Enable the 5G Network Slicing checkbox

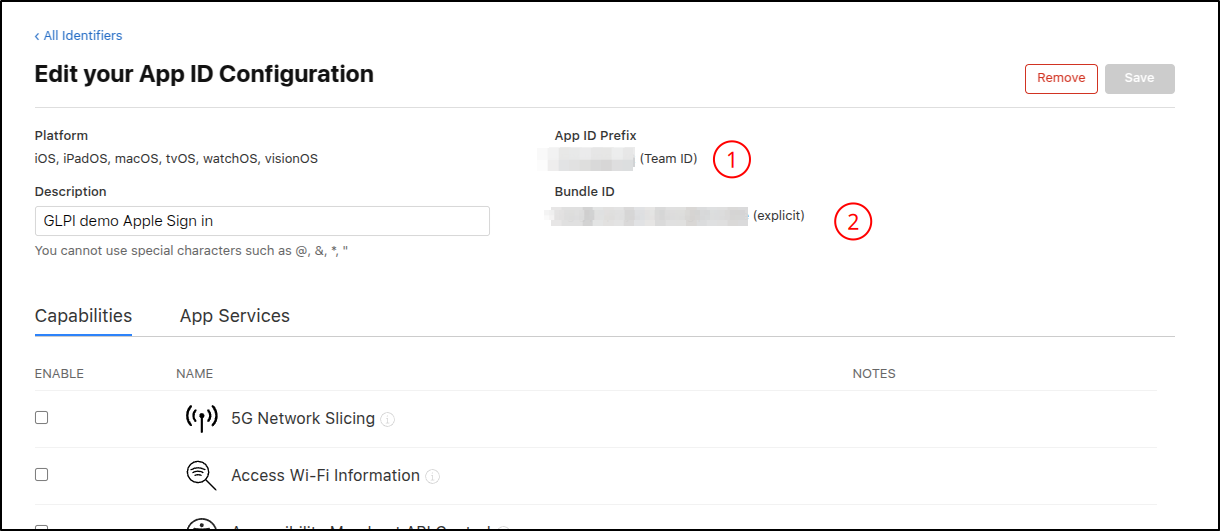(x=42, y=418)
